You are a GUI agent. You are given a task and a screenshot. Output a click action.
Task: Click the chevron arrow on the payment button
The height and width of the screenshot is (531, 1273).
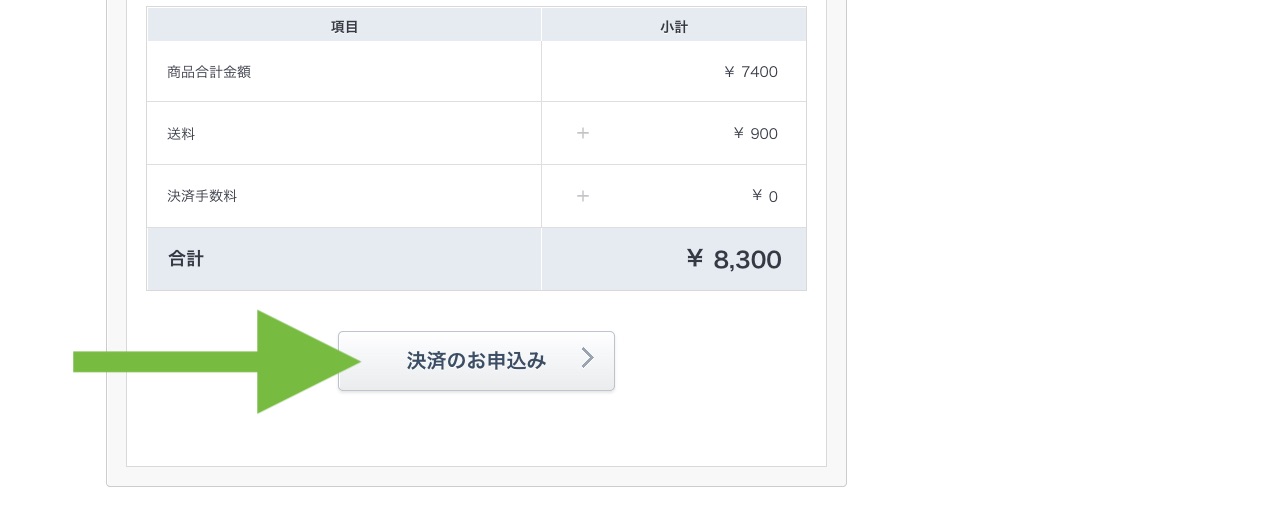coord(588,358)
